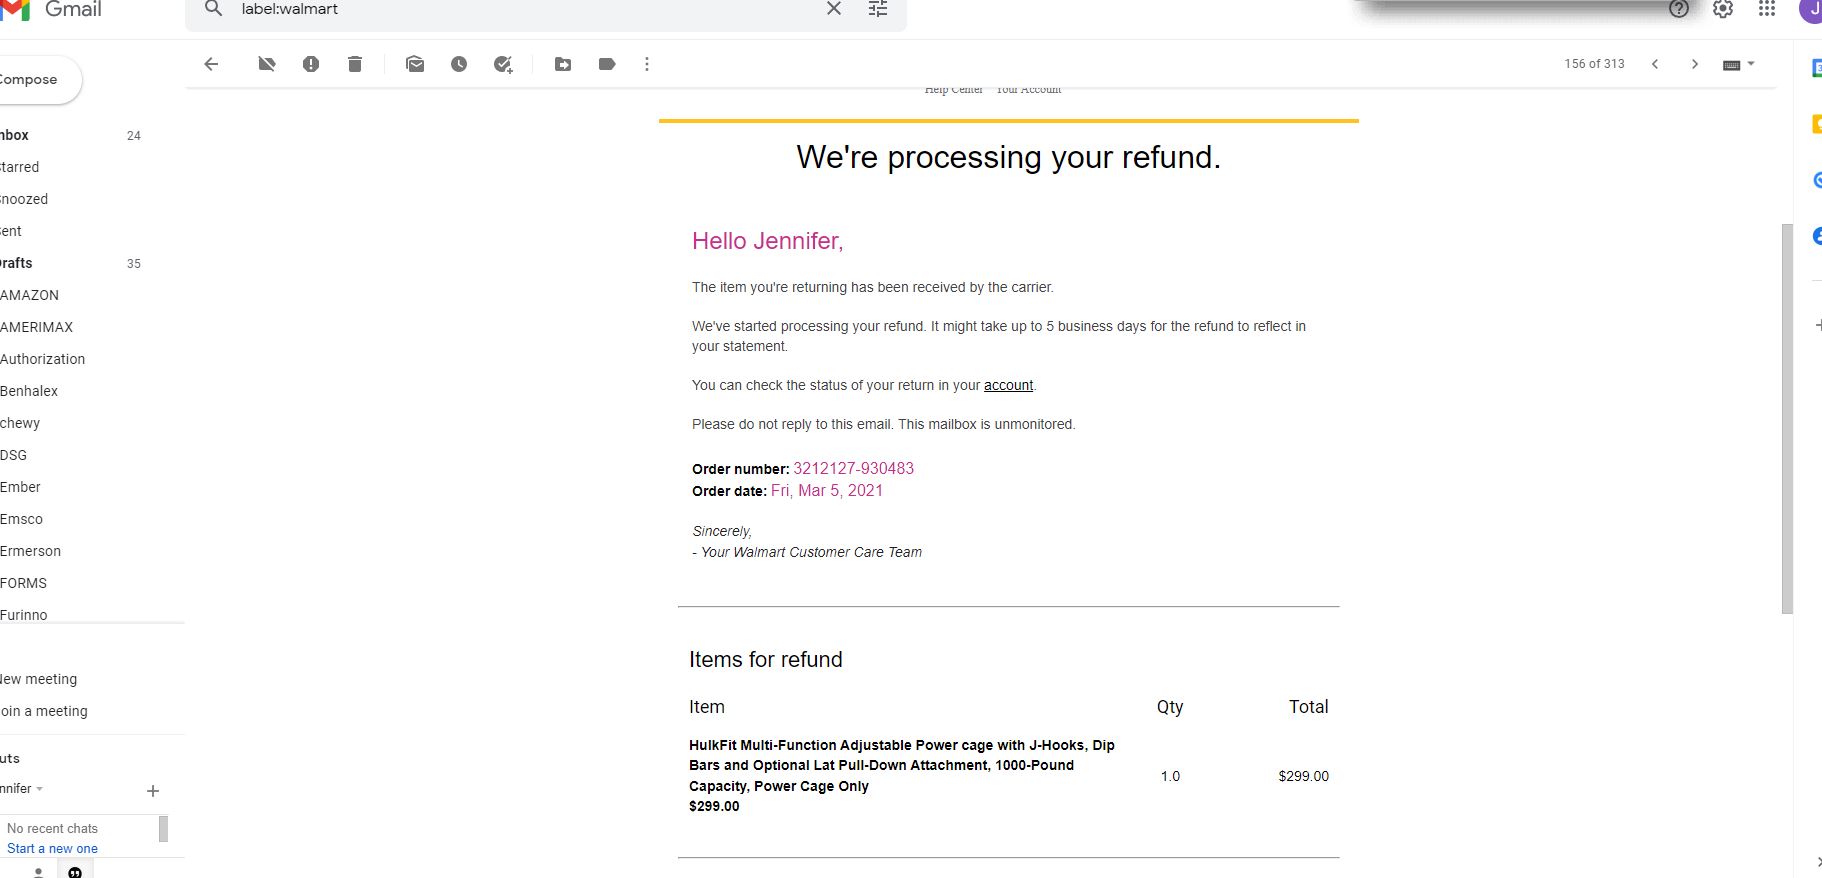Go to the next (older) email
The width and height of the screenshot is (1822, 878).
[1694, 64]
